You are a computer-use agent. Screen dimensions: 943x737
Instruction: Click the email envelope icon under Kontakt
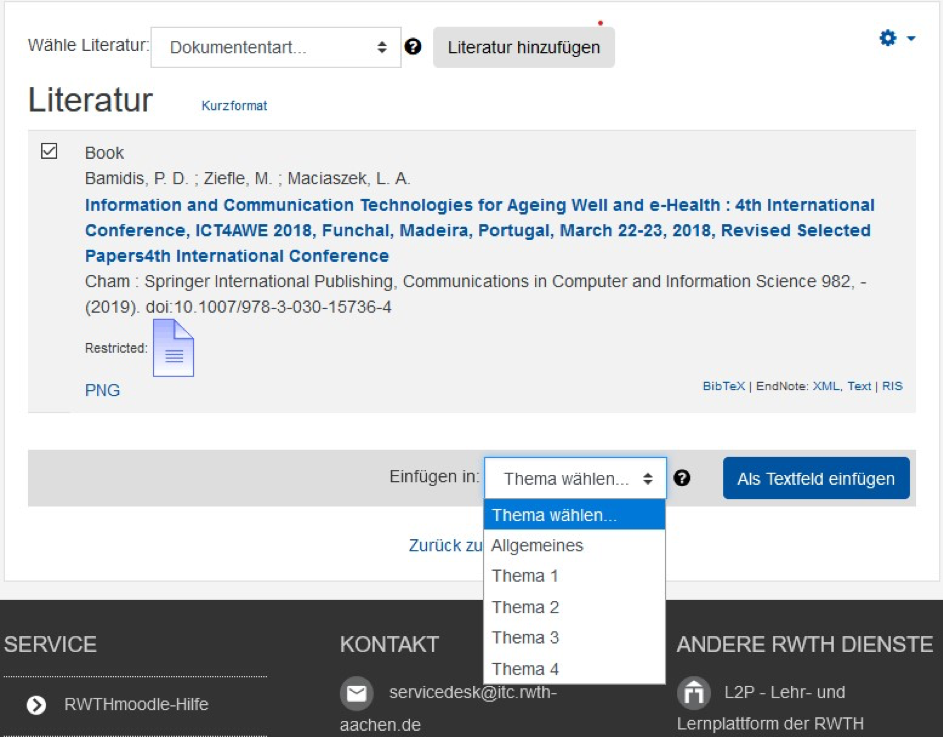[356, 692]
